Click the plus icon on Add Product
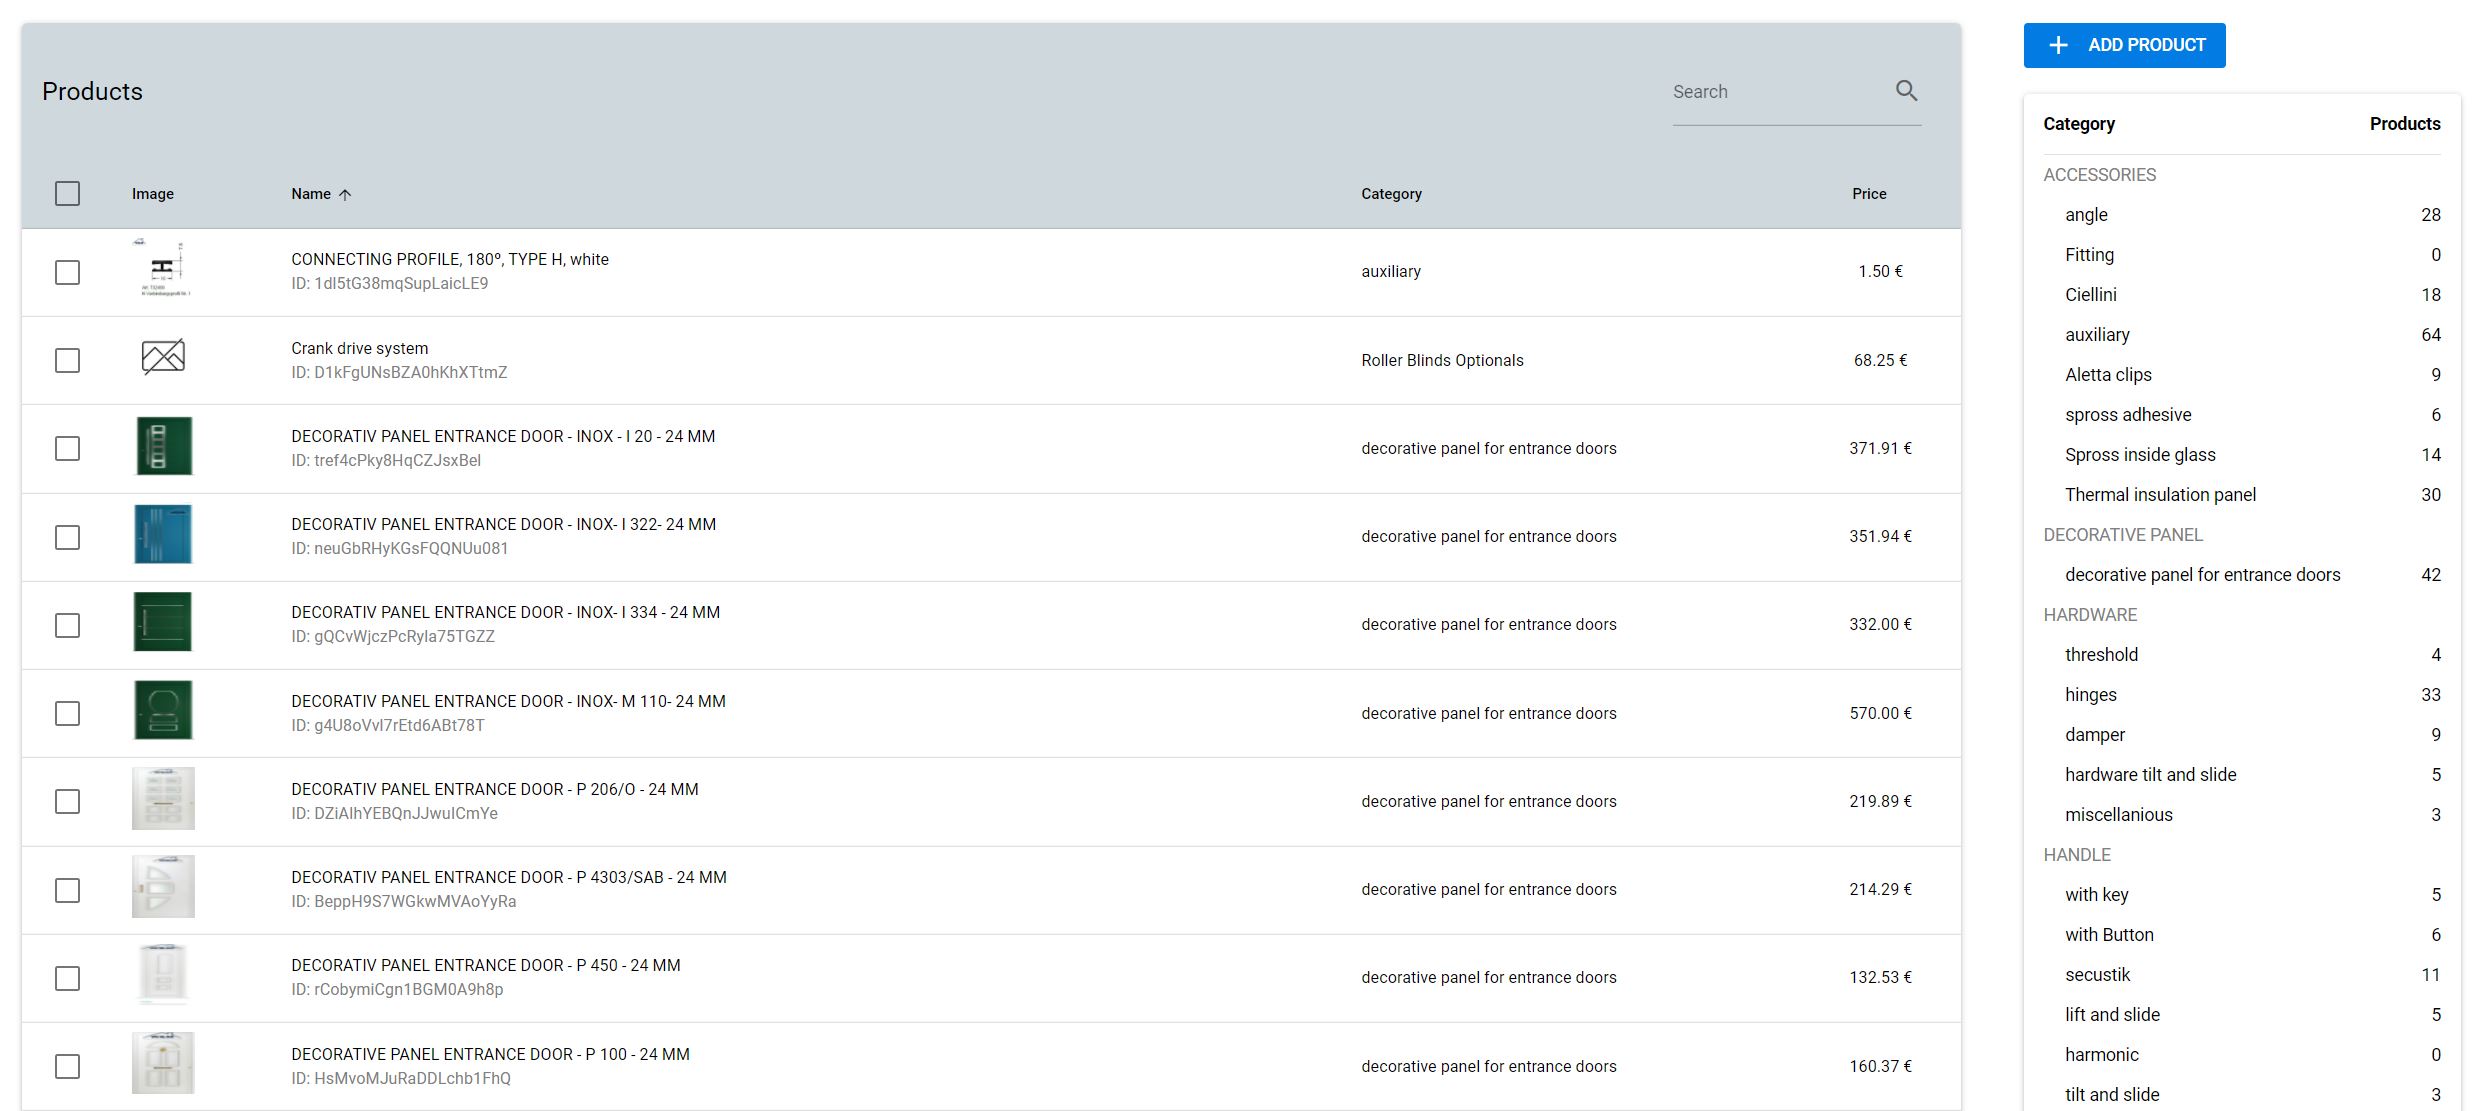The width and height of the screenshot is (2485, 1111). [x=2058, y=45]
